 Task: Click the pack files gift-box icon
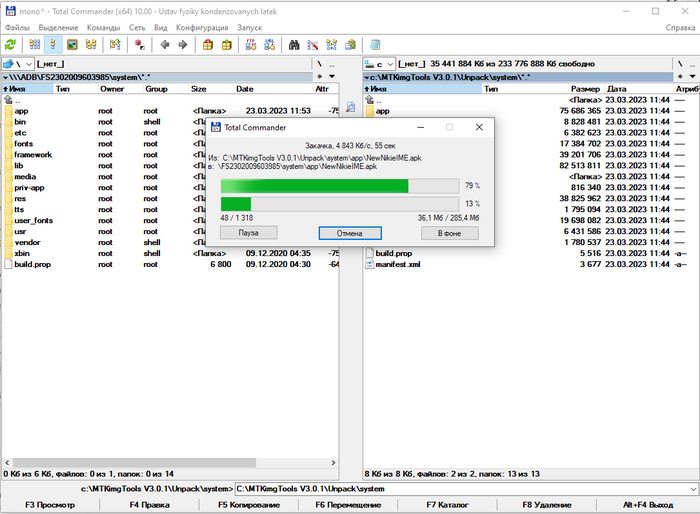click(208, 45)
